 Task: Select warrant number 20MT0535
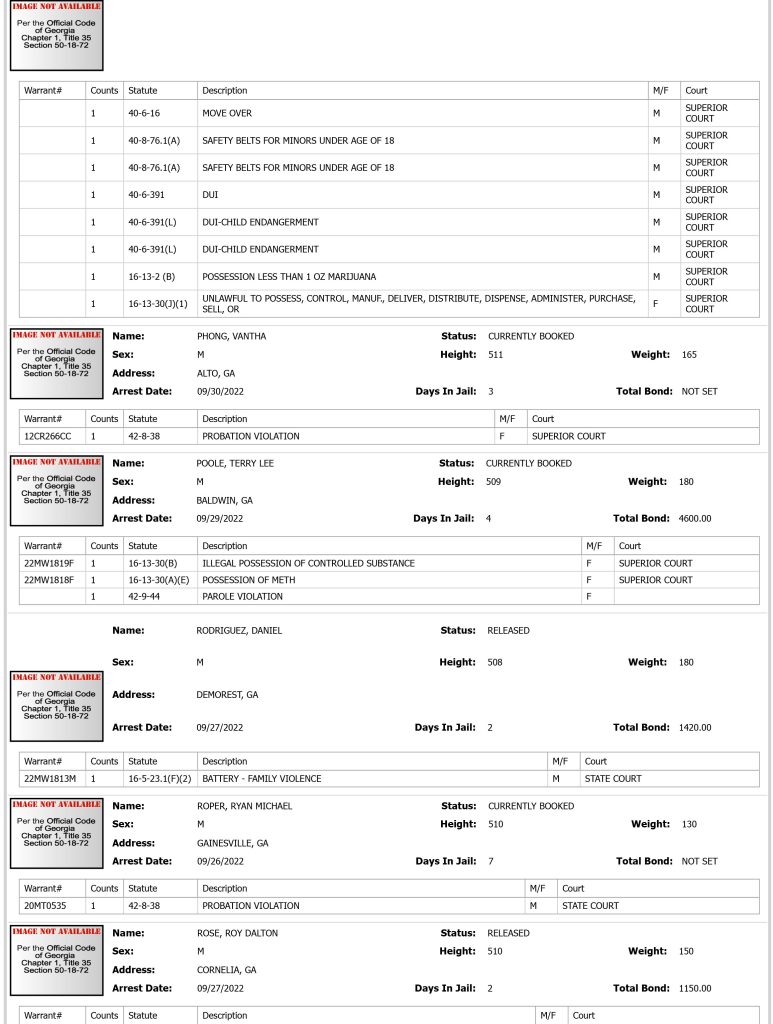45,906
